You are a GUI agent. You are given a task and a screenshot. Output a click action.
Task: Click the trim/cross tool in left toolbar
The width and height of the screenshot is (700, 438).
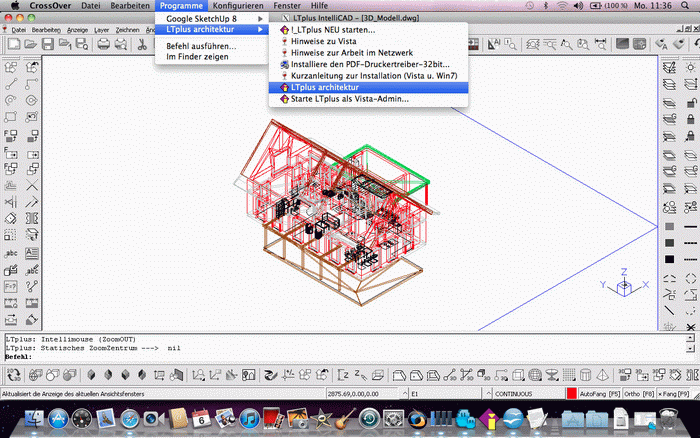[32, 185]
